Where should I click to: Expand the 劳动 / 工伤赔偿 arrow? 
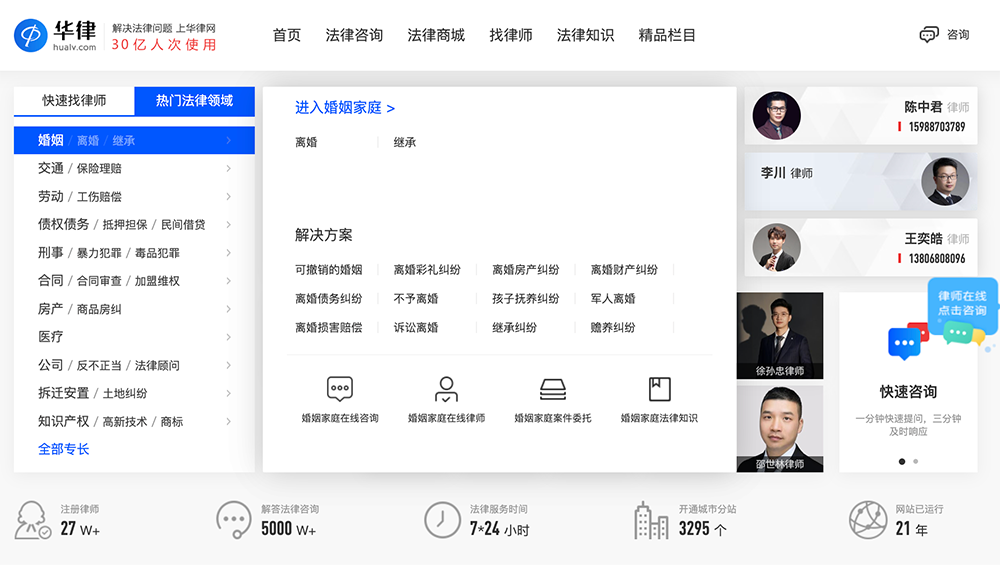click(x=228, y=197)
